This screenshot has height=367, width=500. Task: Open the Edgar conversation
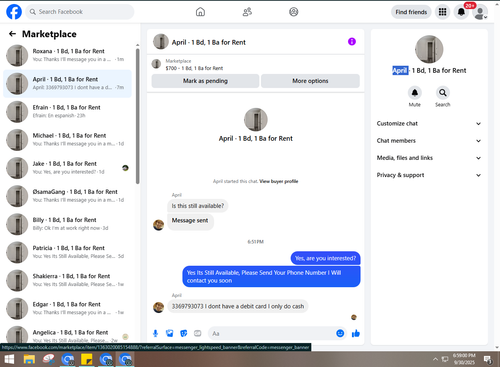pos(68,308)
